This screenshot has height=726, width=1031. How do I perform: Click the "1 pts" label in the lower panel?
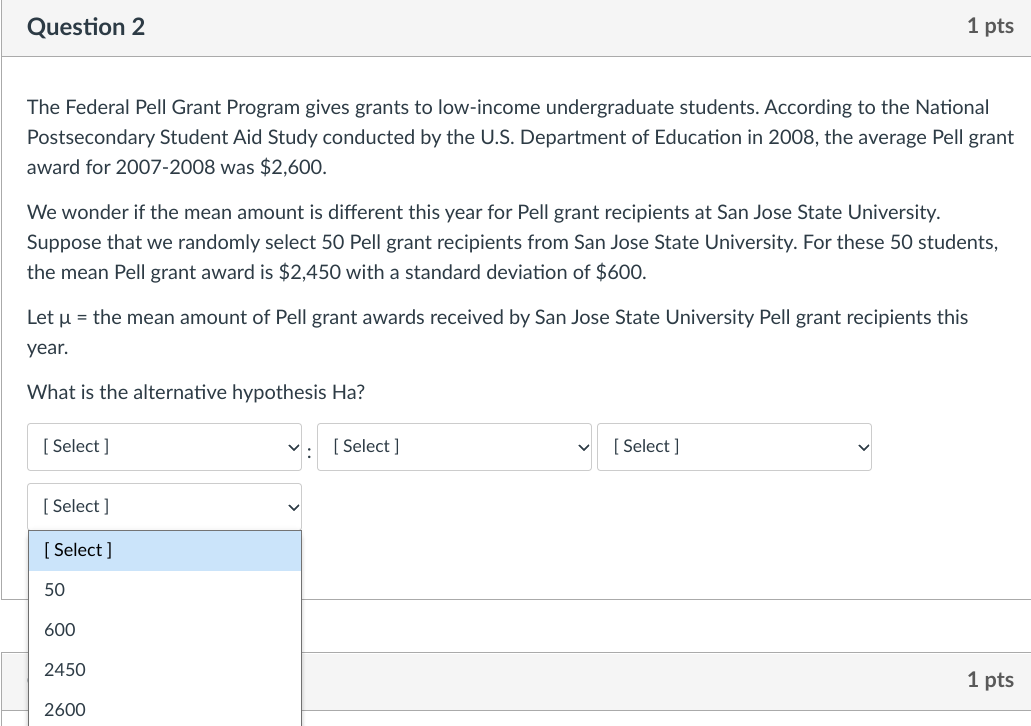(989, 679)
